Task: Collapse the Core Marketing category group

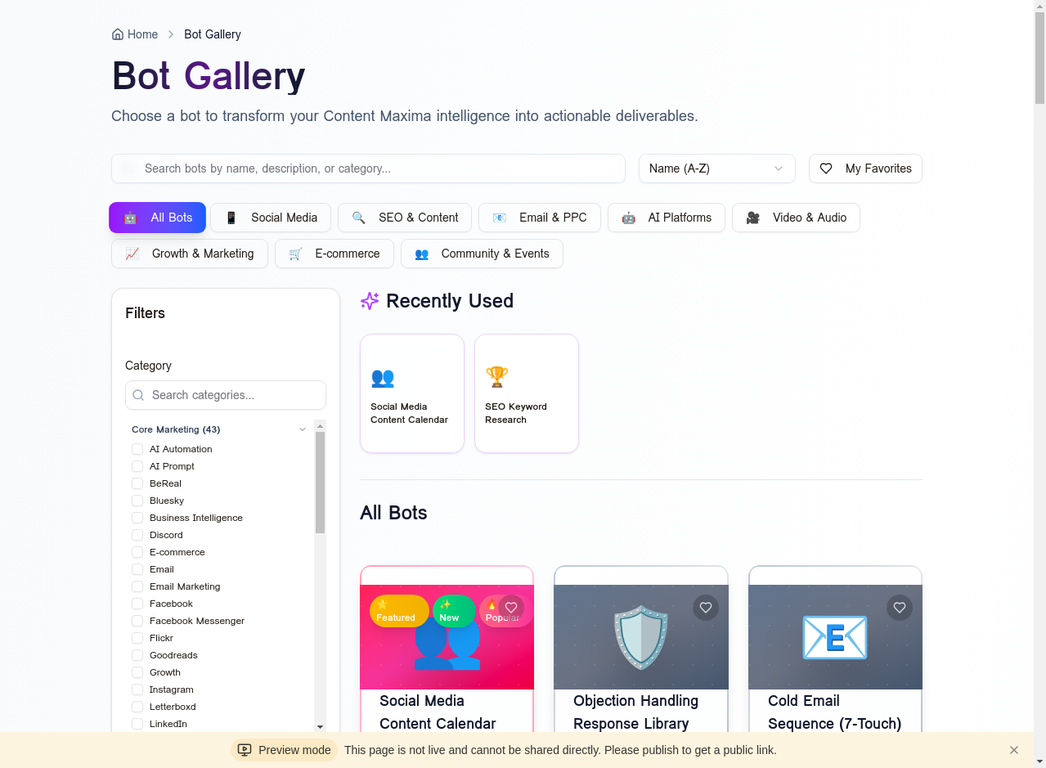Action: pyautogui.click(x=302, y=428)
